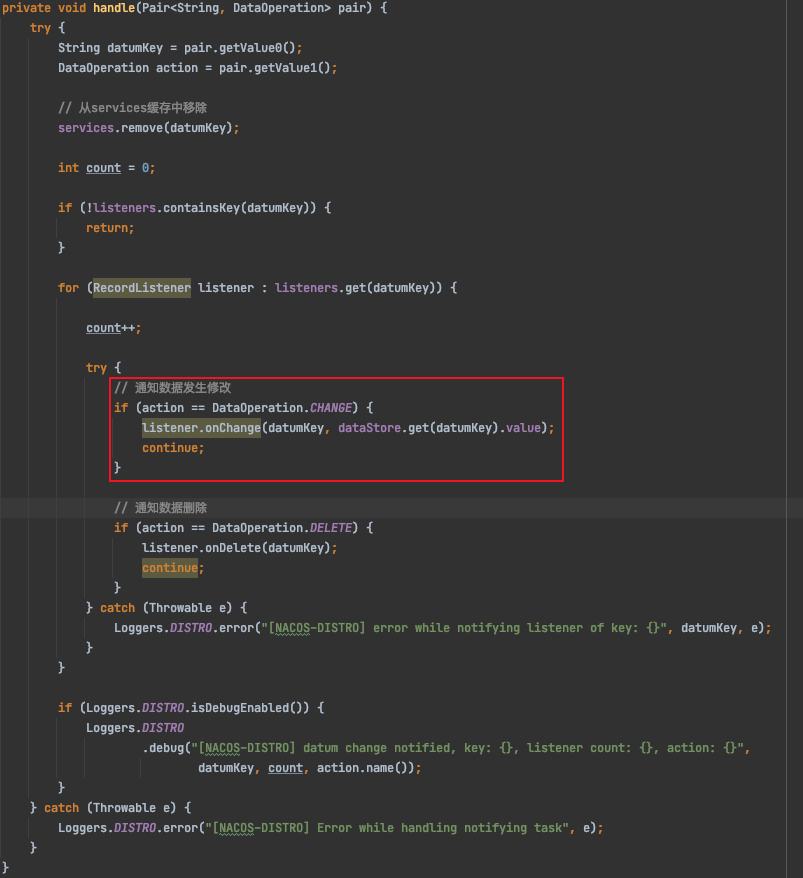Click the underlined count in debug arguments
This screenshot has height=878, width=803.
click(286, 768)
